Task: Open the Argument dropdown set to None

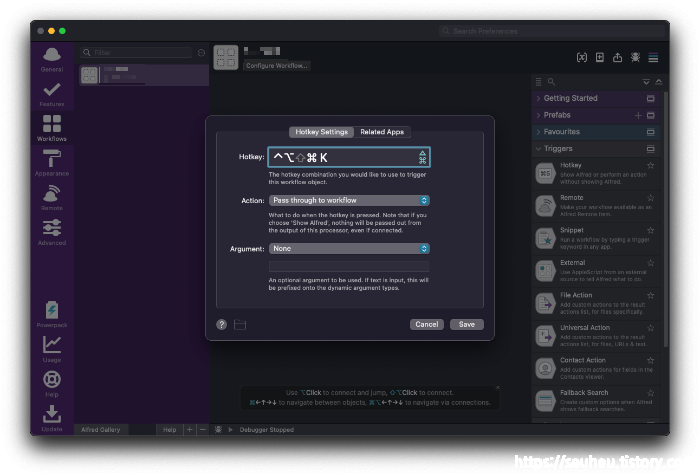Action: coord(349,249)
